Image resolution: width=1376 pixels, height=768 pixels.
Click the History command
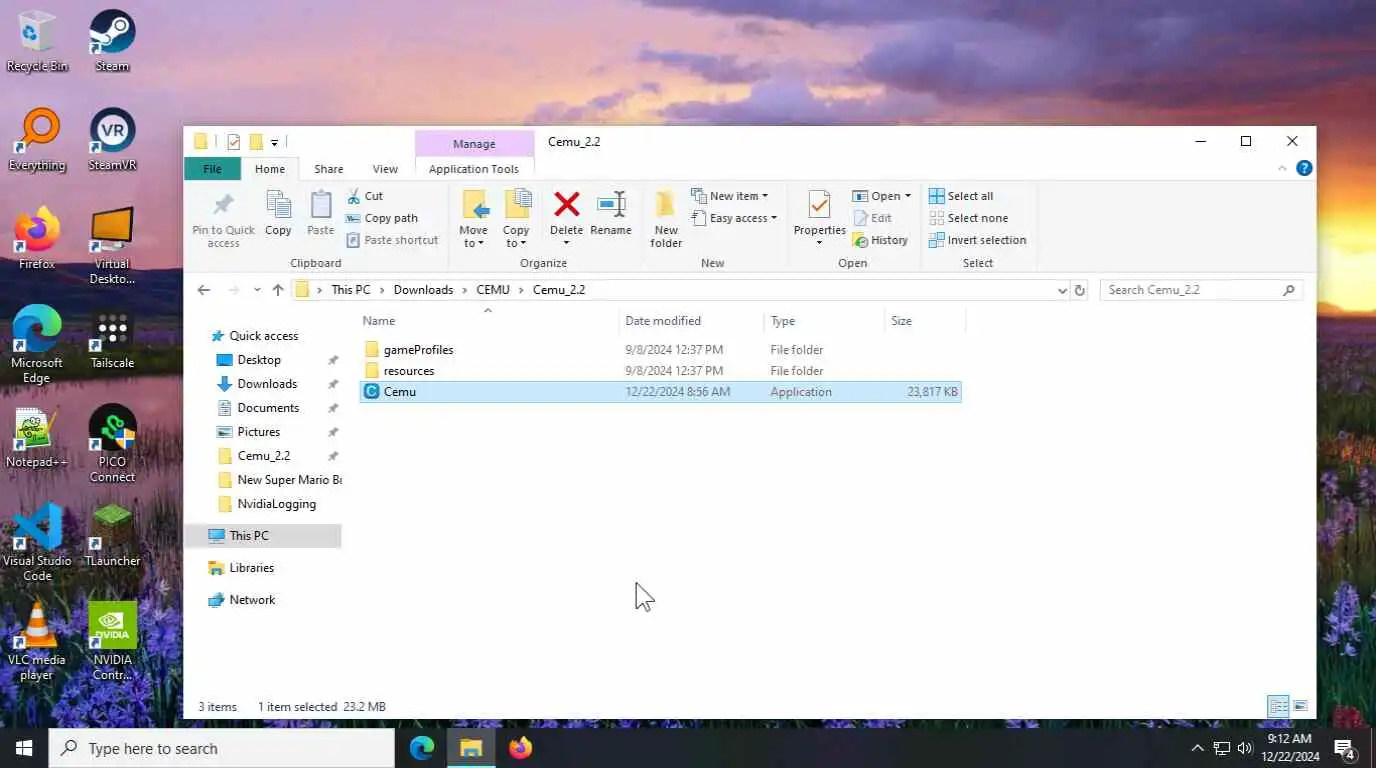pyautogui.click(x=880, y=240)
